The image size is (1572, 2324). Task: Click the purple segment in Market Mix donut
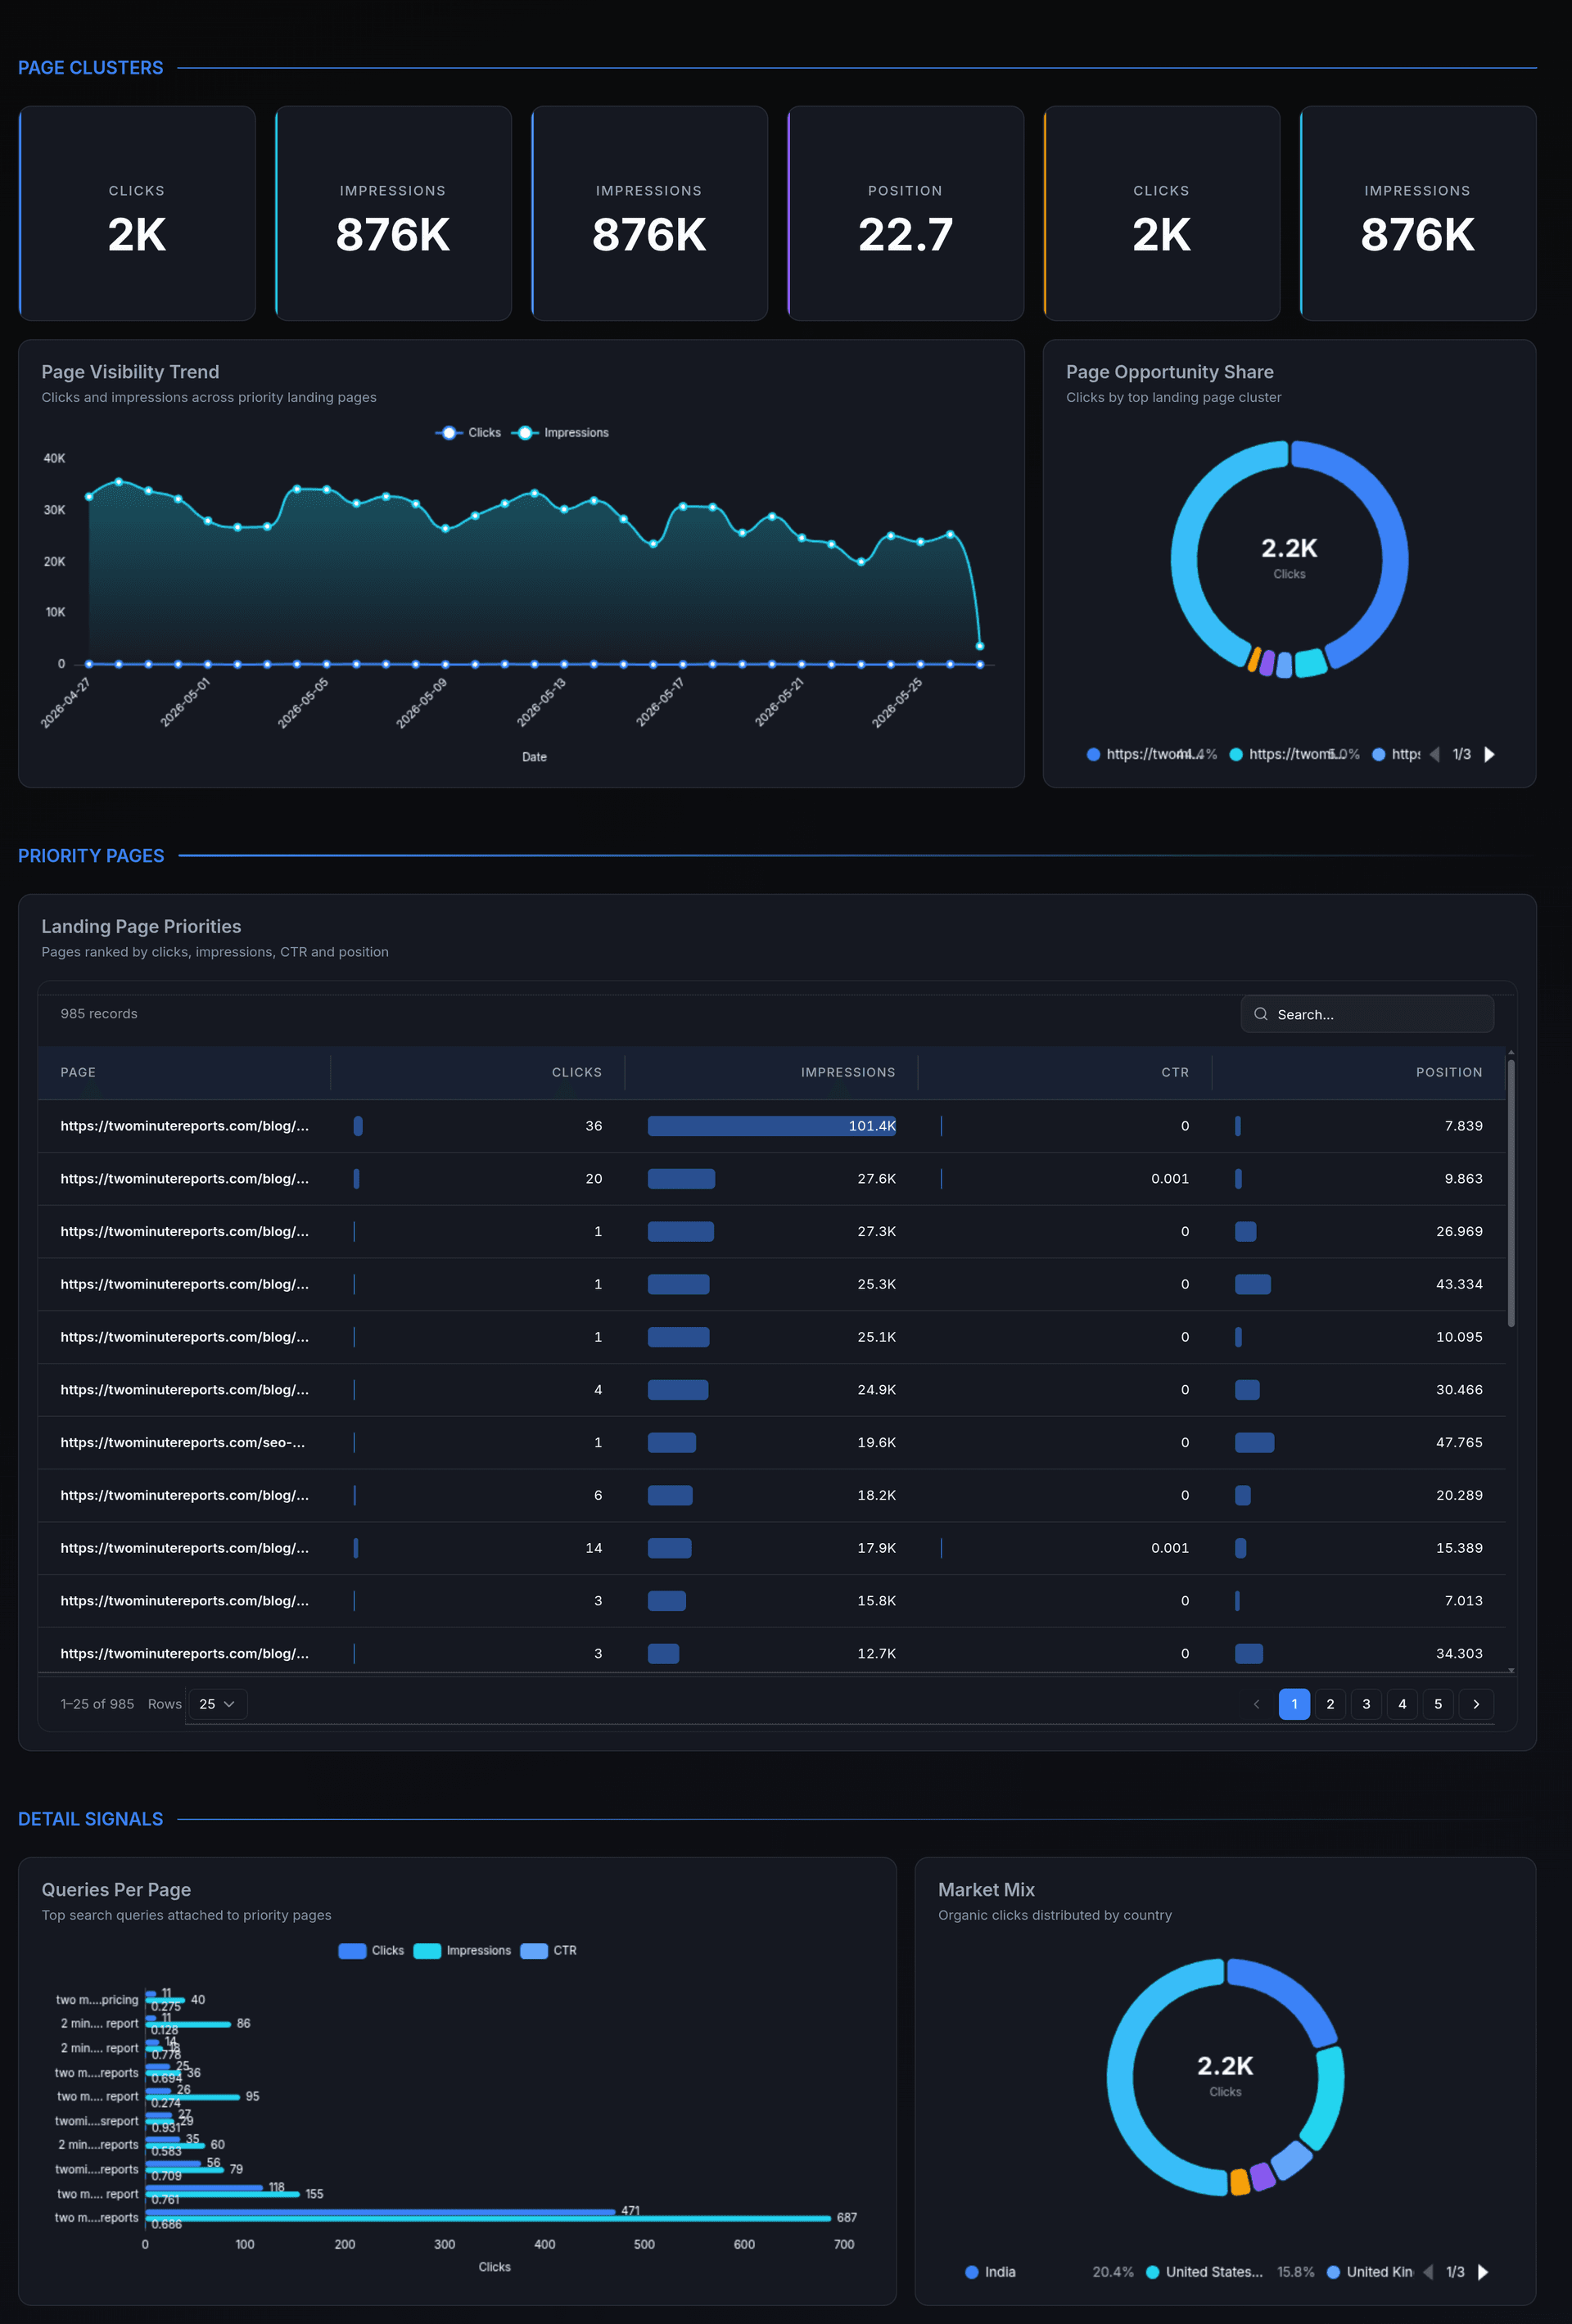[1262, 2175]
